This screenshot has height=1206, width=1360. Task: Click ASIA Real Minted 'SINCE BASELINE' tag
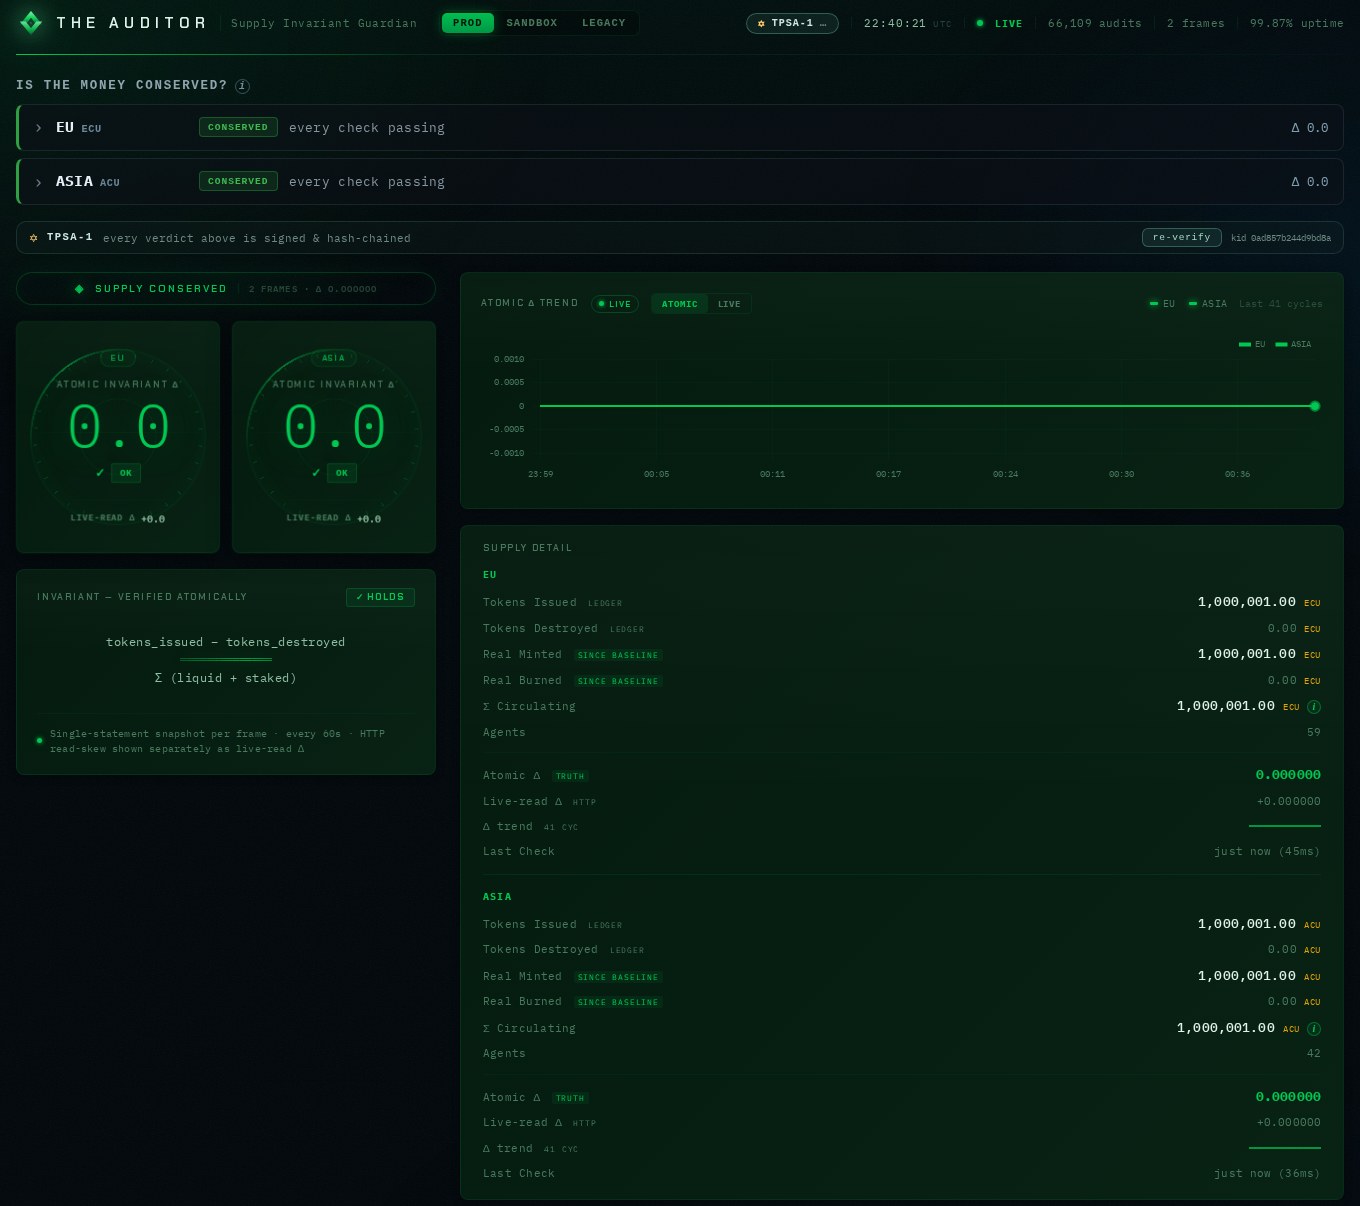point(618,977)
